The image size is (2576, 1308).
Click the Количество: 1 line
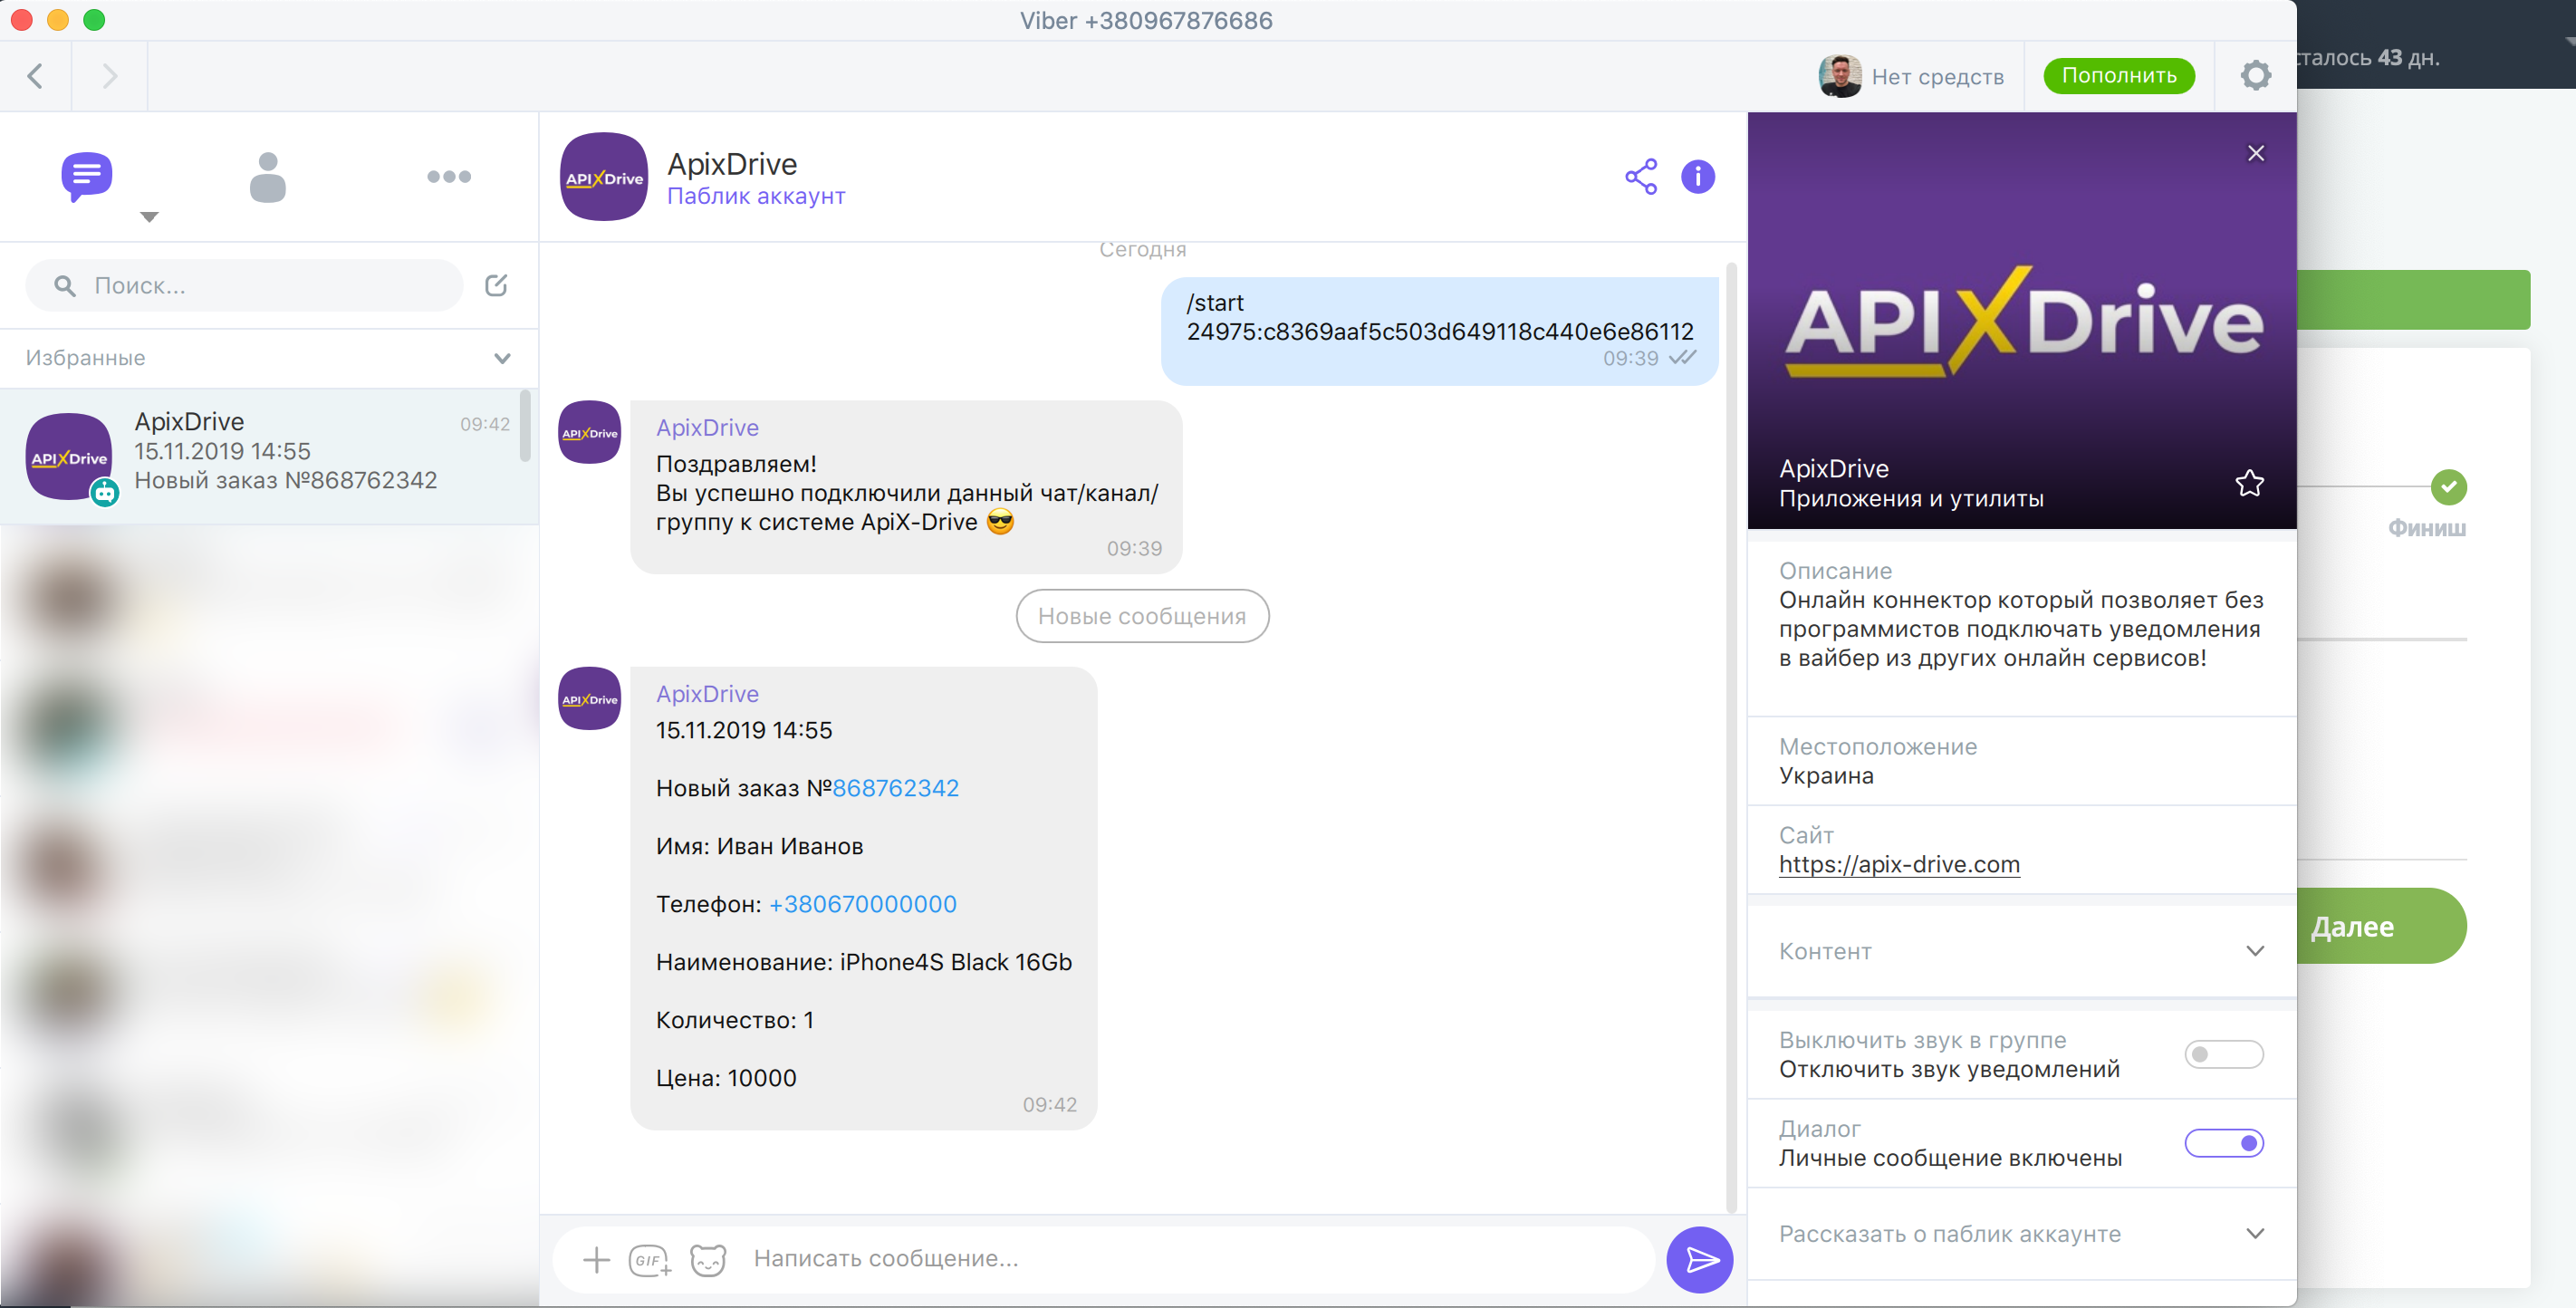pyautogui.click(x=735, y=1020)
